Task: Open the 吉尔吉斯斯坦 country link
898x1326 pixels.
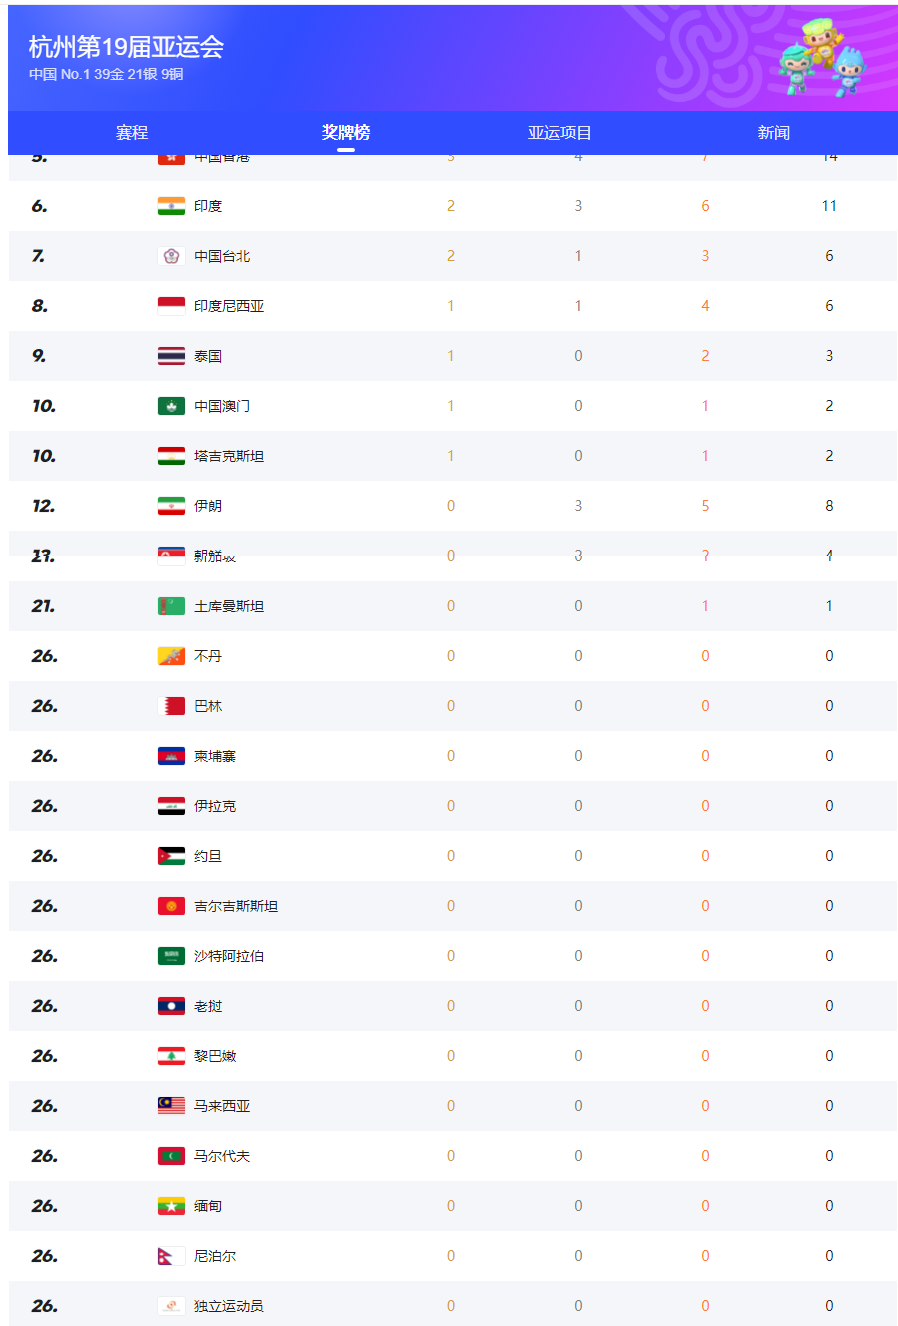Action: tap(236, 906)
